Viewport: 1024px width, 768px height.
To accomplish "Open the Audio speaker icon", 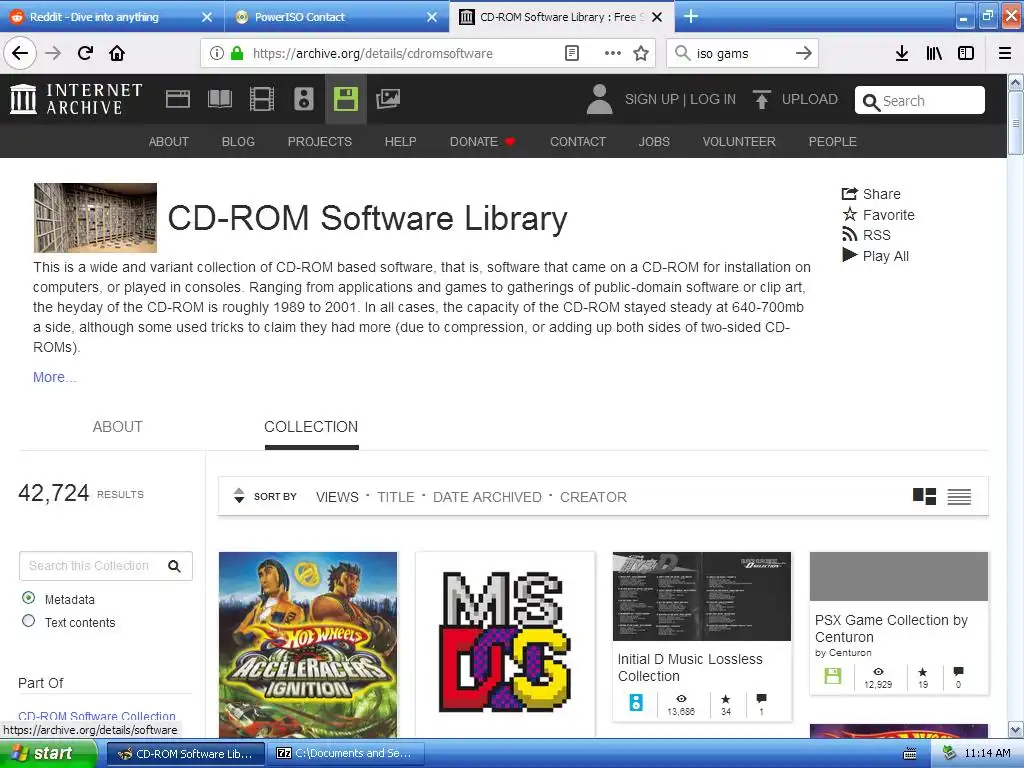I will [304, 99].
